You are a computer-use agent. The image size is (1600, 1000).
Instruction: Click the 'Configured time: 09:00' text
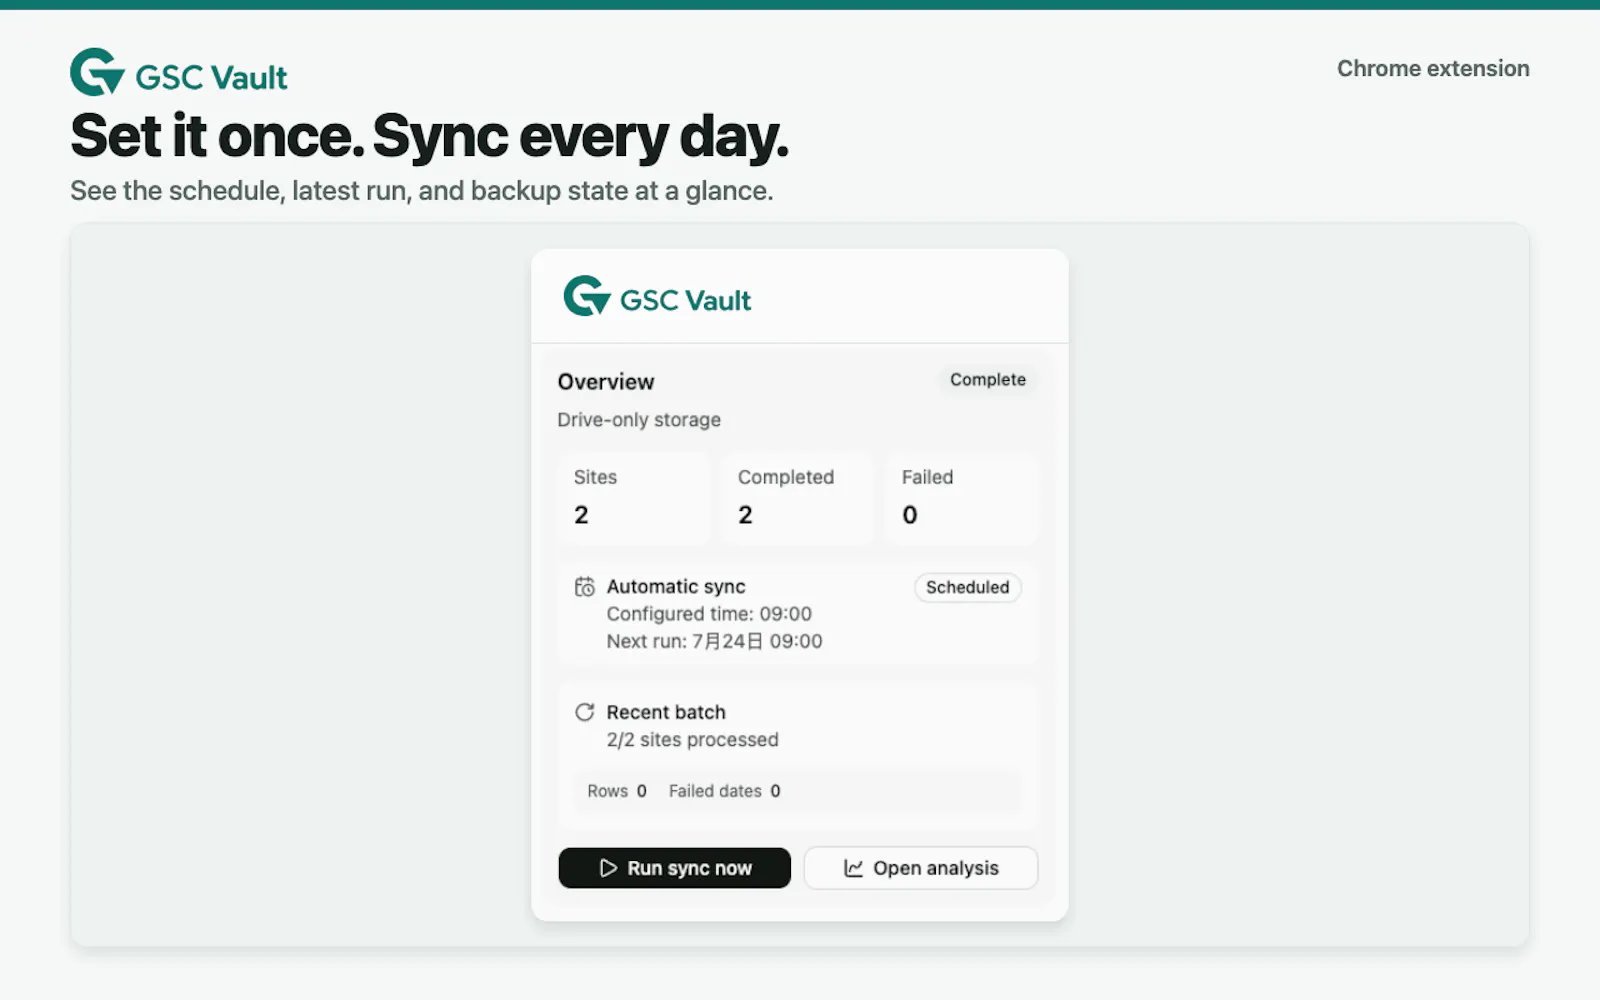click(709, 614)
